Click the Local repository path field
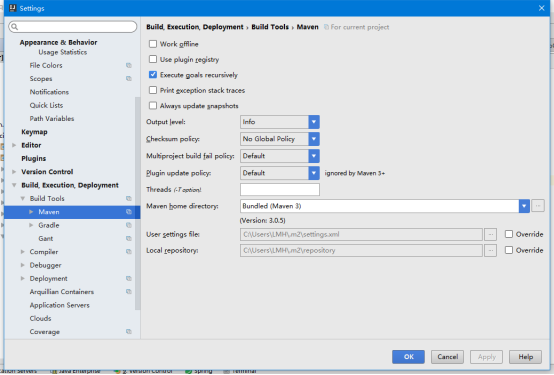Viewport: 554px width, 375px height. (361, 251)
